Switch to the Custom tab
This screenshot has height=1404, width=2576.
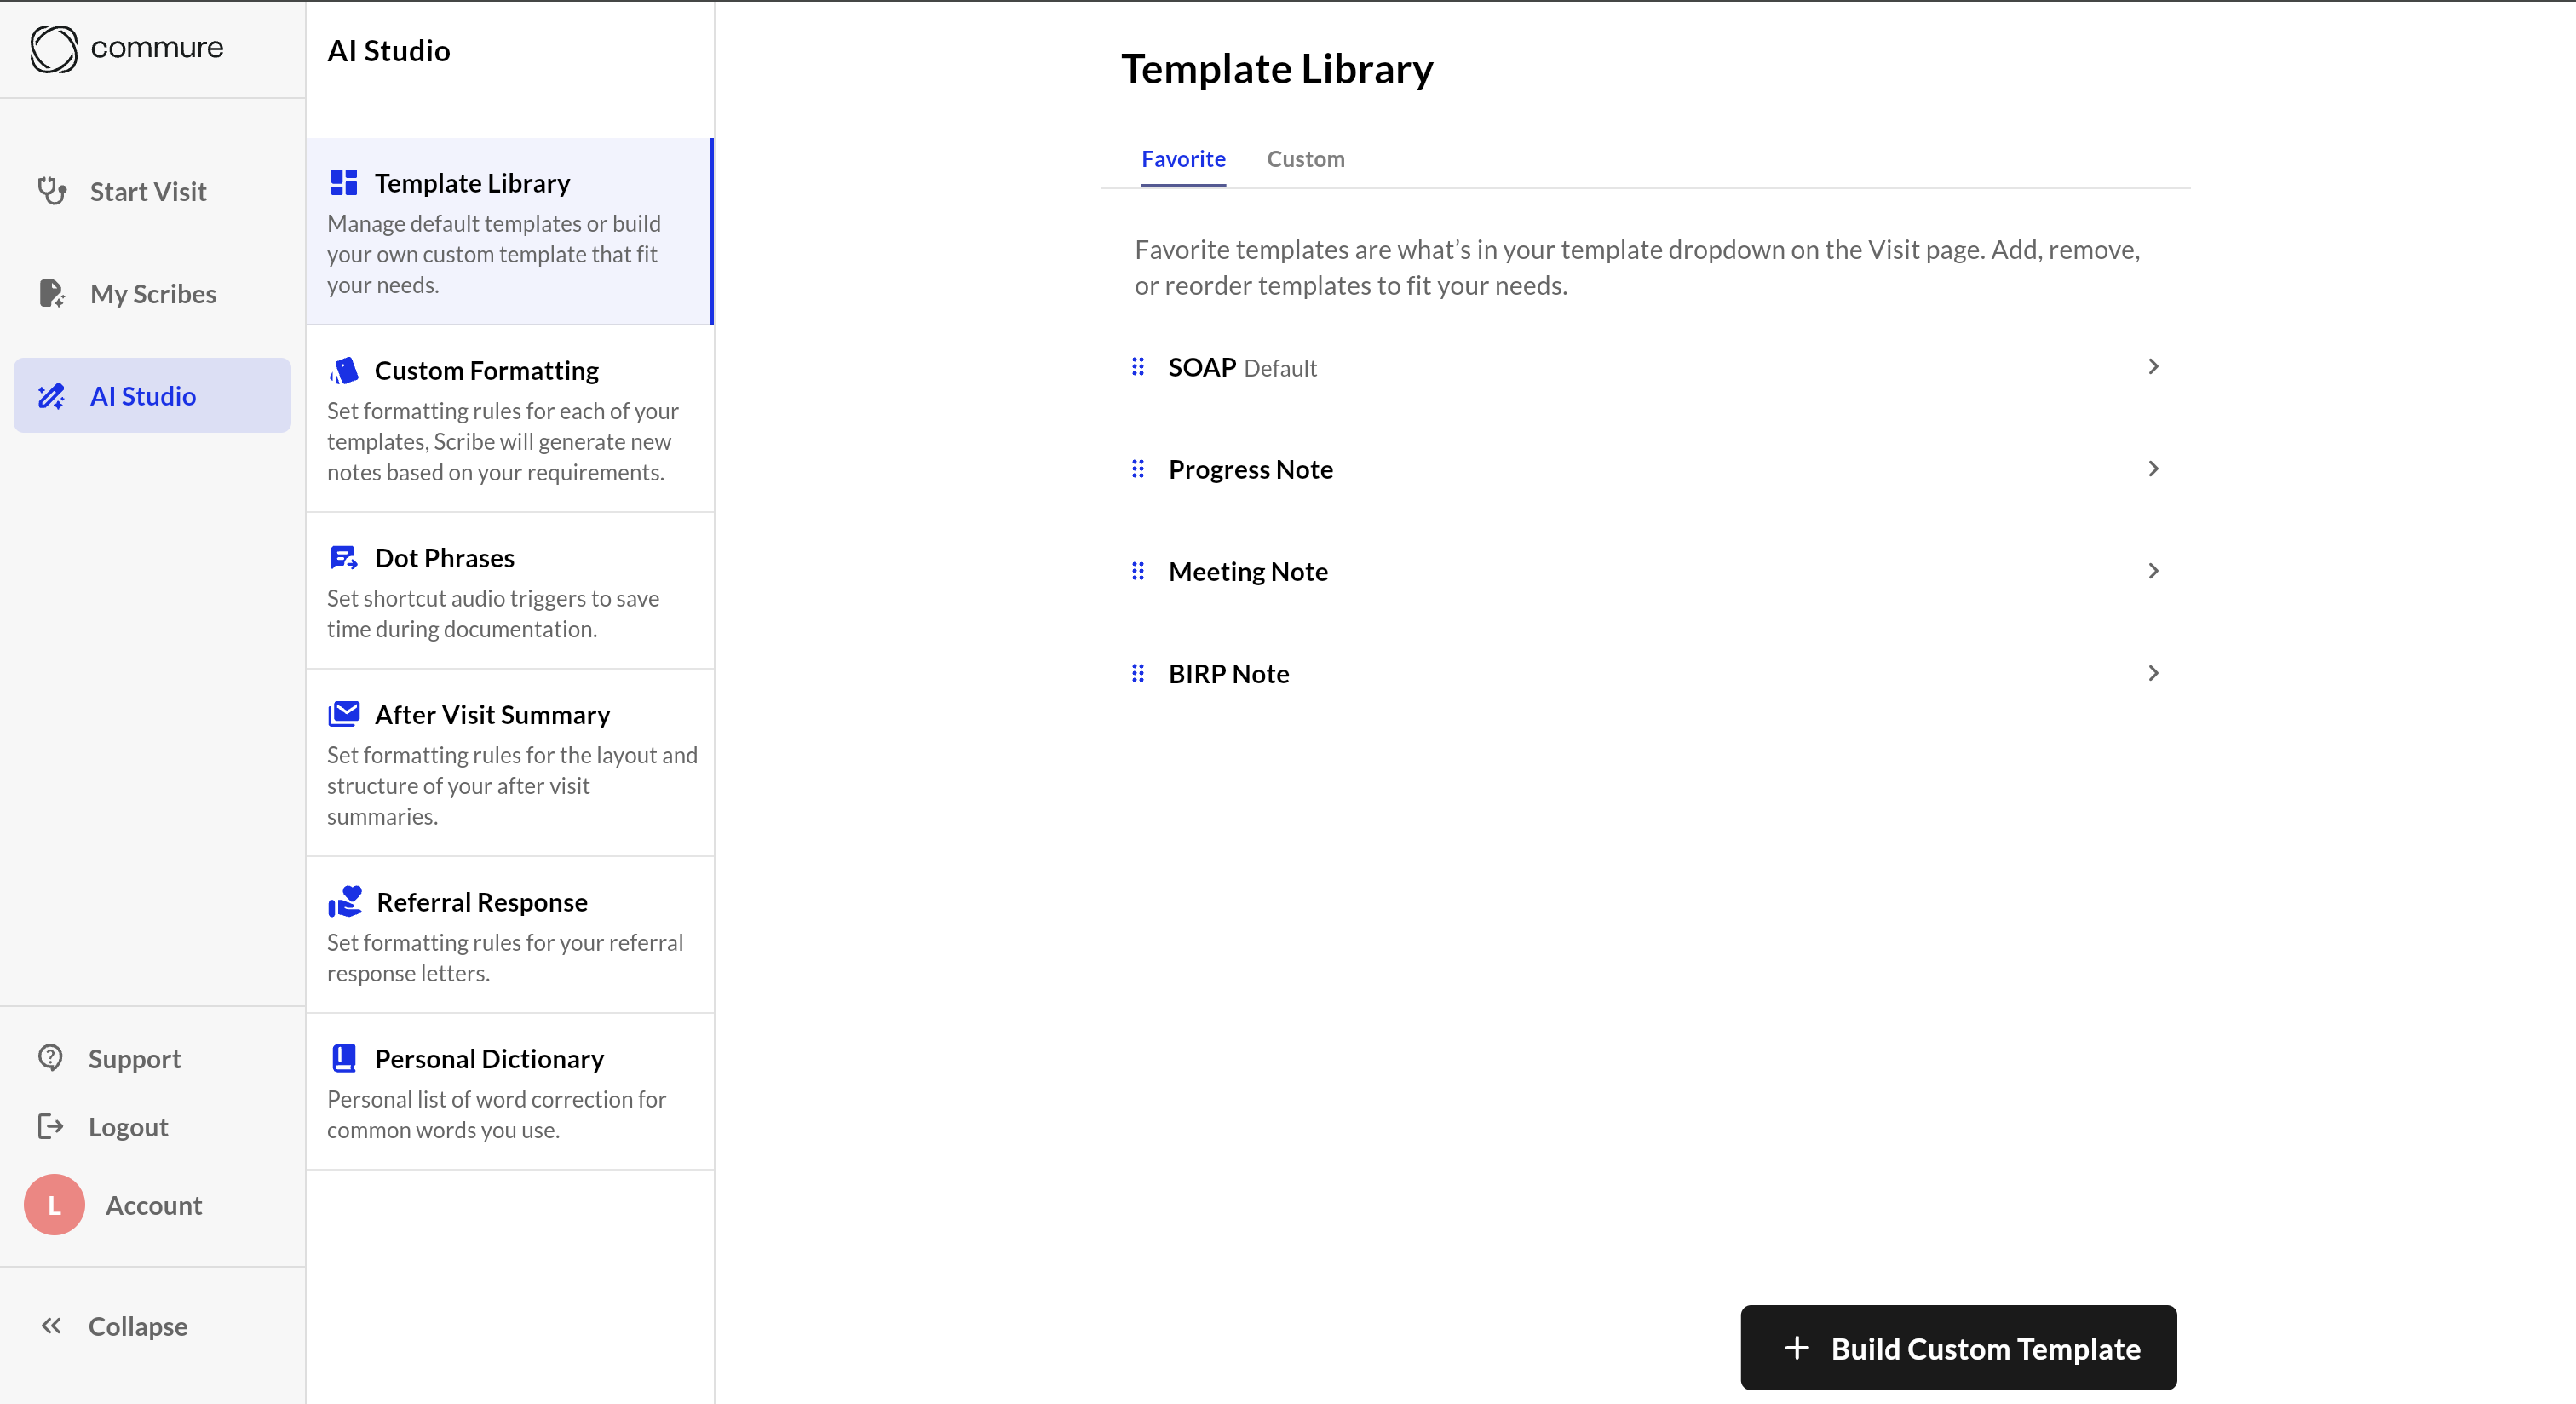(1305, 159)
